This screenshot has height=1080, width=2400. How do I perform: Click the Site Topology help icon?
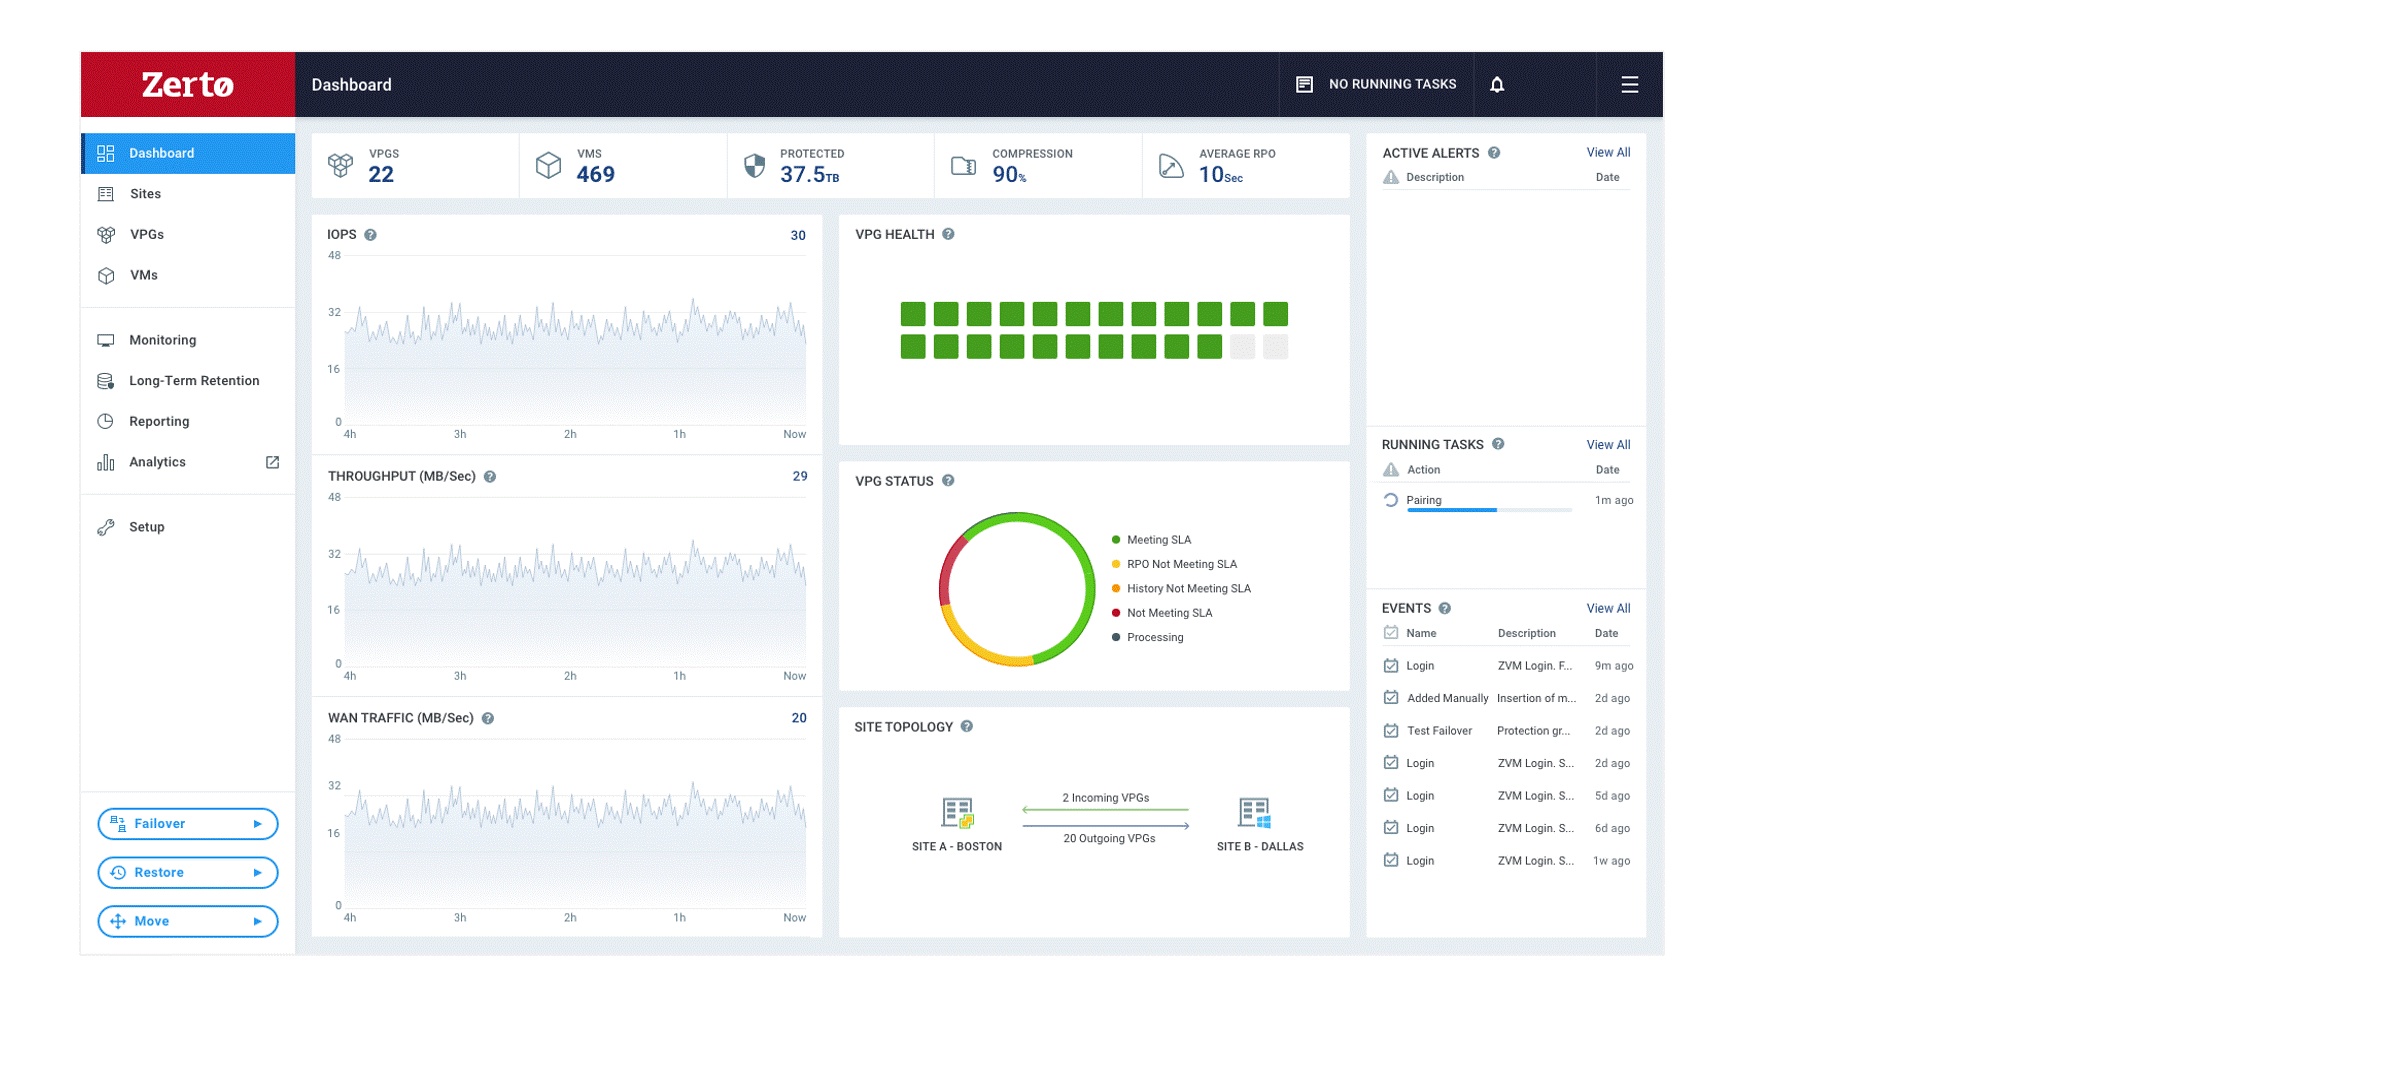966,727
